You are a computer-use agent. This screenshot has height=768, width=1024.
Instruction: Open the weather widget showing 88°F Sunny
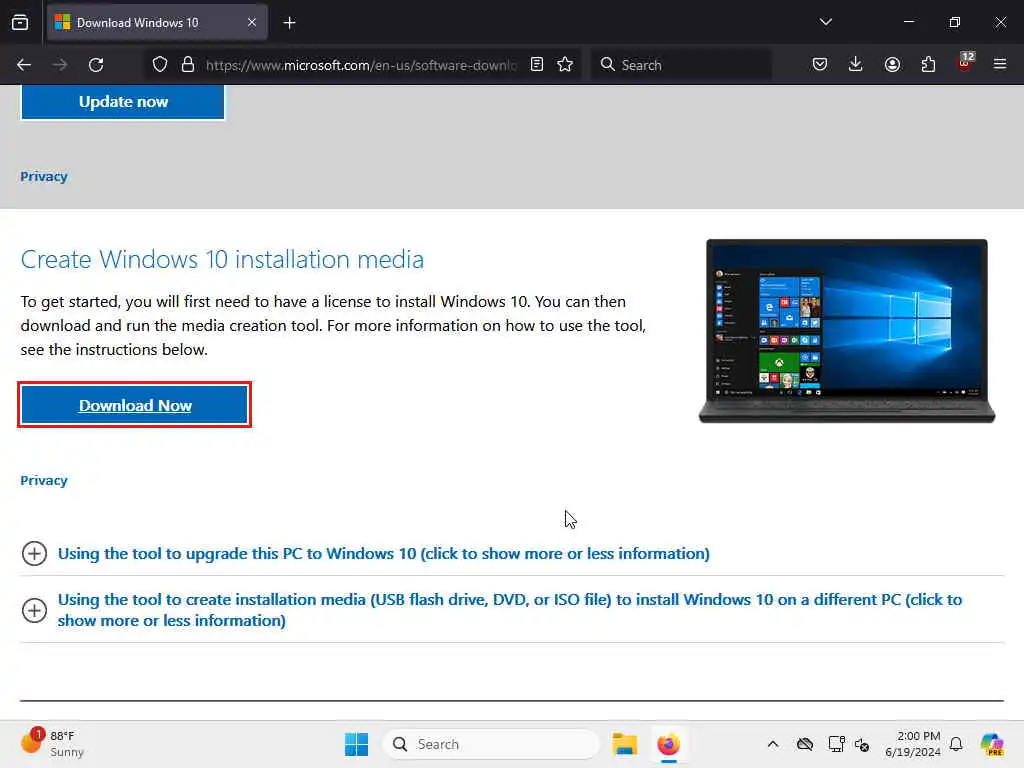point(52,744)
